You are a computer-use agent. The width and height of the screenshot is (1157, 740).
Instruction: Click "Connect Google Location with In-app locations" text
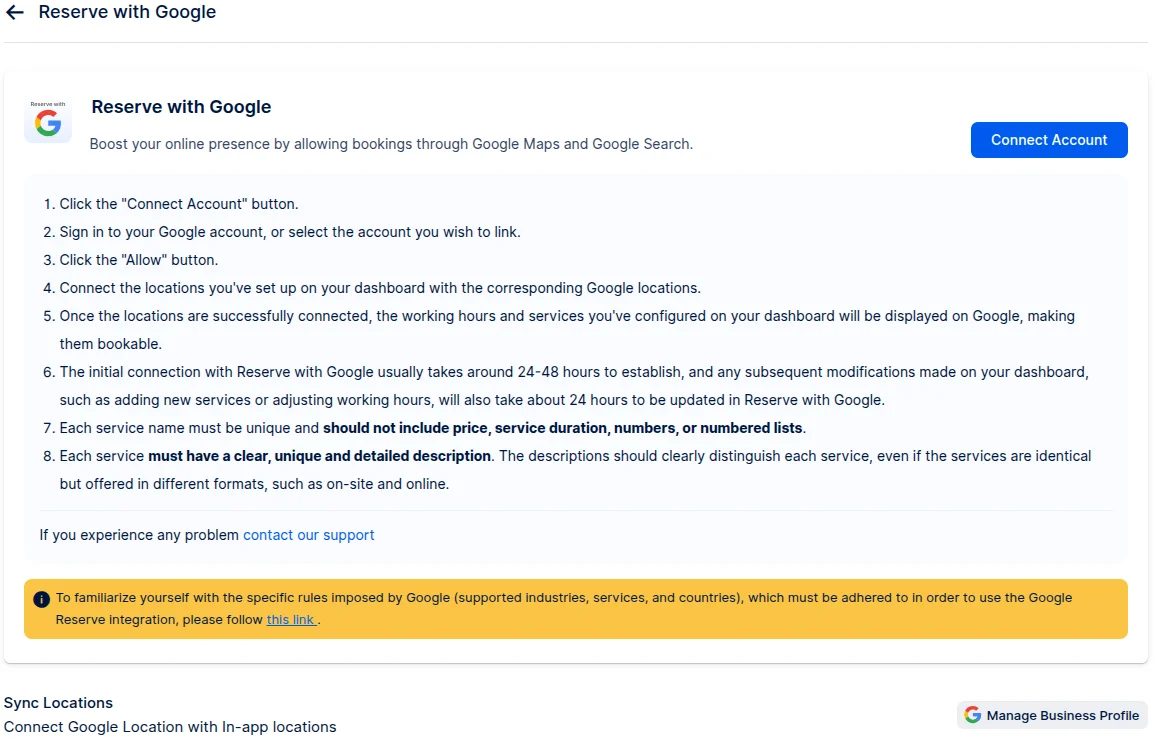[170, 727]
